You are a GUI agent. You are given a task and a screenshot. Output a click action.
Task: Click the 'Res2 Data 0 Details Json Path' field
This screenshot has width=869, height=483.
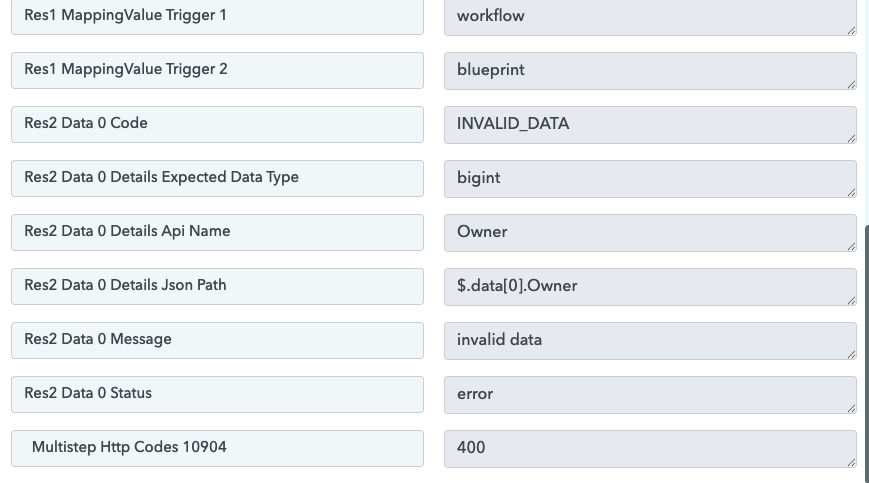217,286
